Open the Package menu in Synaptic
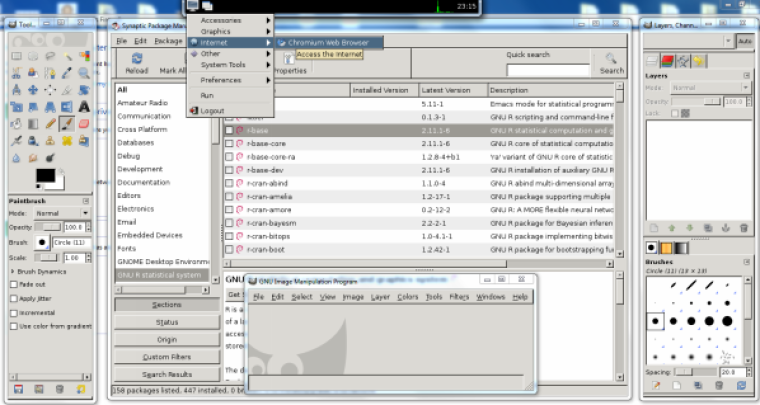This screenshot has width=760, height=405. (168, 41)
